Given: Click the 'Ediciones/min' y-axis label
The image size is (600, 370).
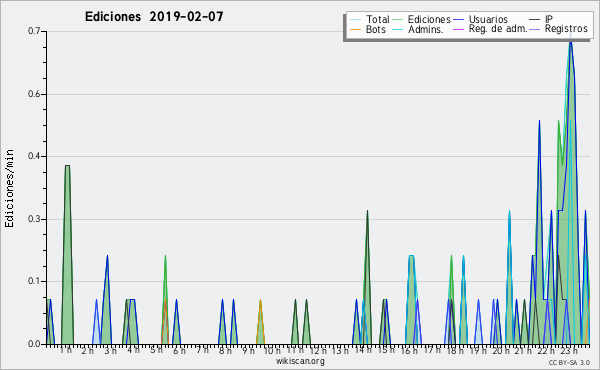Looking at the screenshot, I should coord(9,188).
